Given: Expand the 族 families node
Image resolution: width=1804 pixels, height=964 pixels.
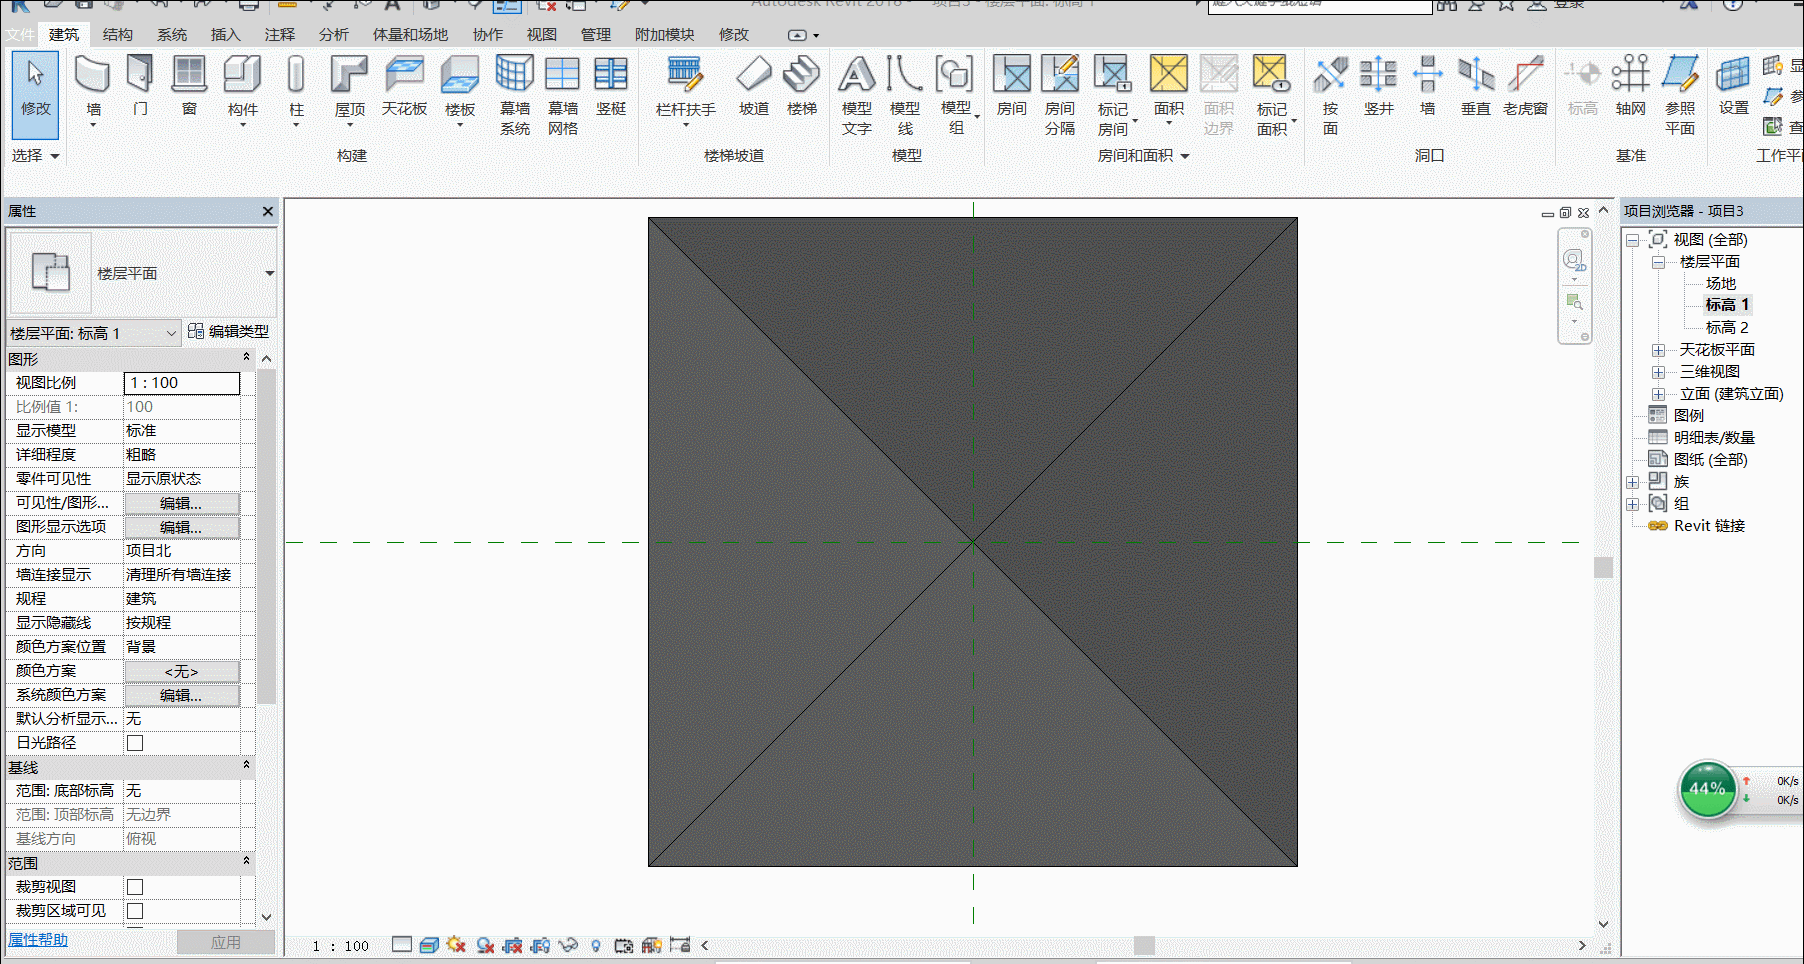Looking at the screenshot, I should tap(1632, 482).
